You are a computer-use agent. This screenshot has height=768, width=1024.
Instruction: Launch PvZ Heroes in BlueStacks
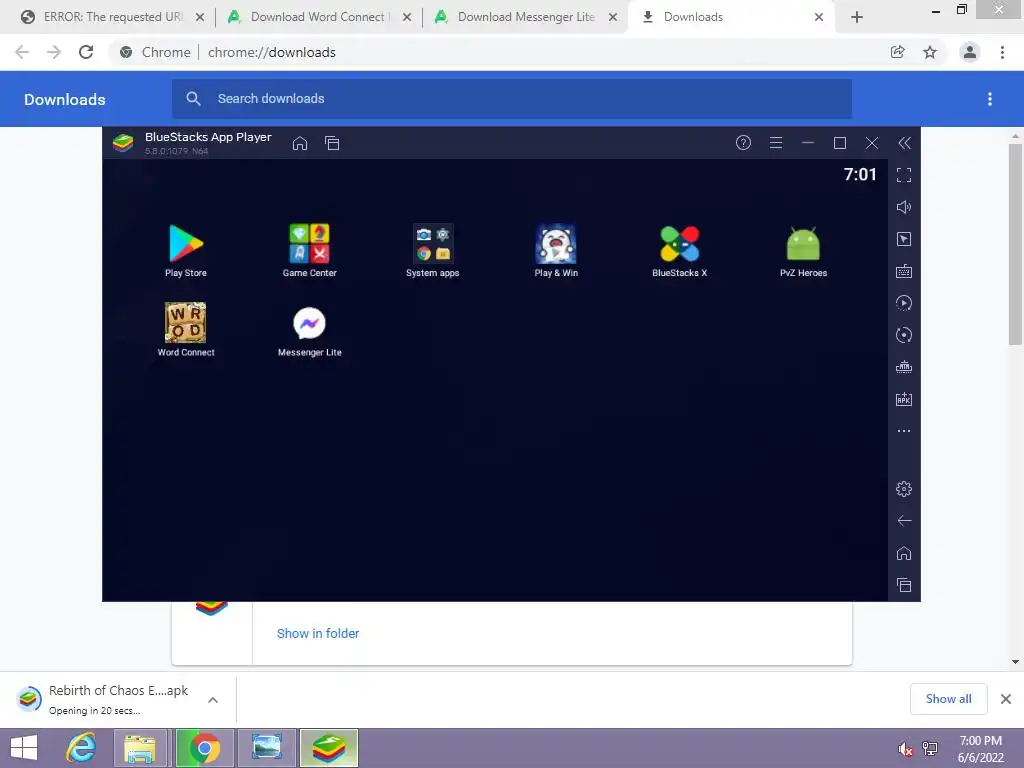tap(803, 251)
